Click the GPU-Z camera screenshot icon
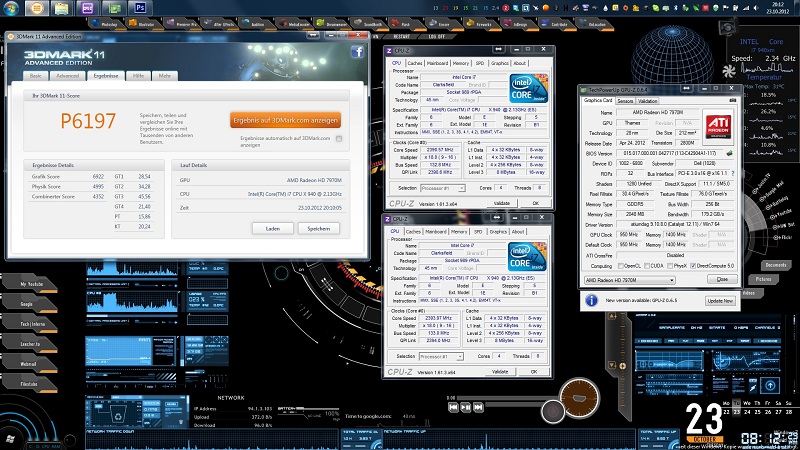 tap(733, 101)
